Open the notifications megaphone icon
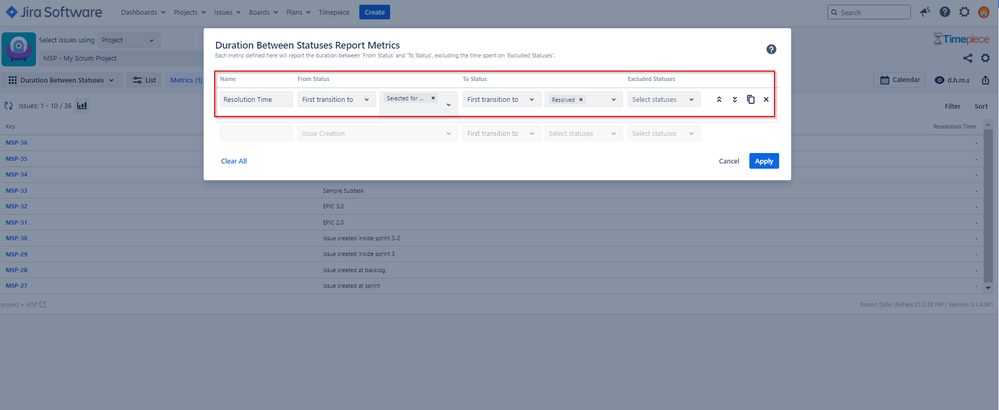The image size is (999, 410). pos(925,12)
